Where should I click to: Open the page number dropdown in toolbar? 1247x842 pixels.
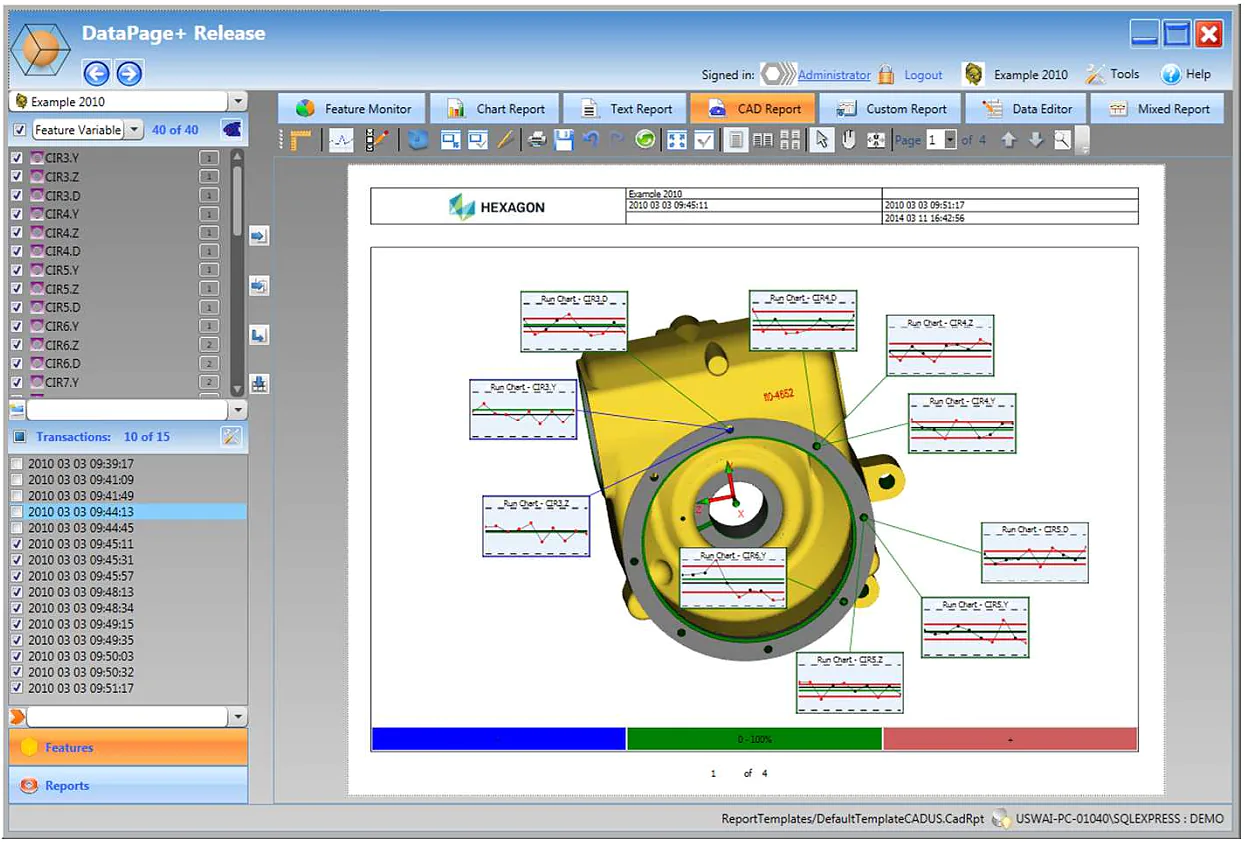pos(950,141)
